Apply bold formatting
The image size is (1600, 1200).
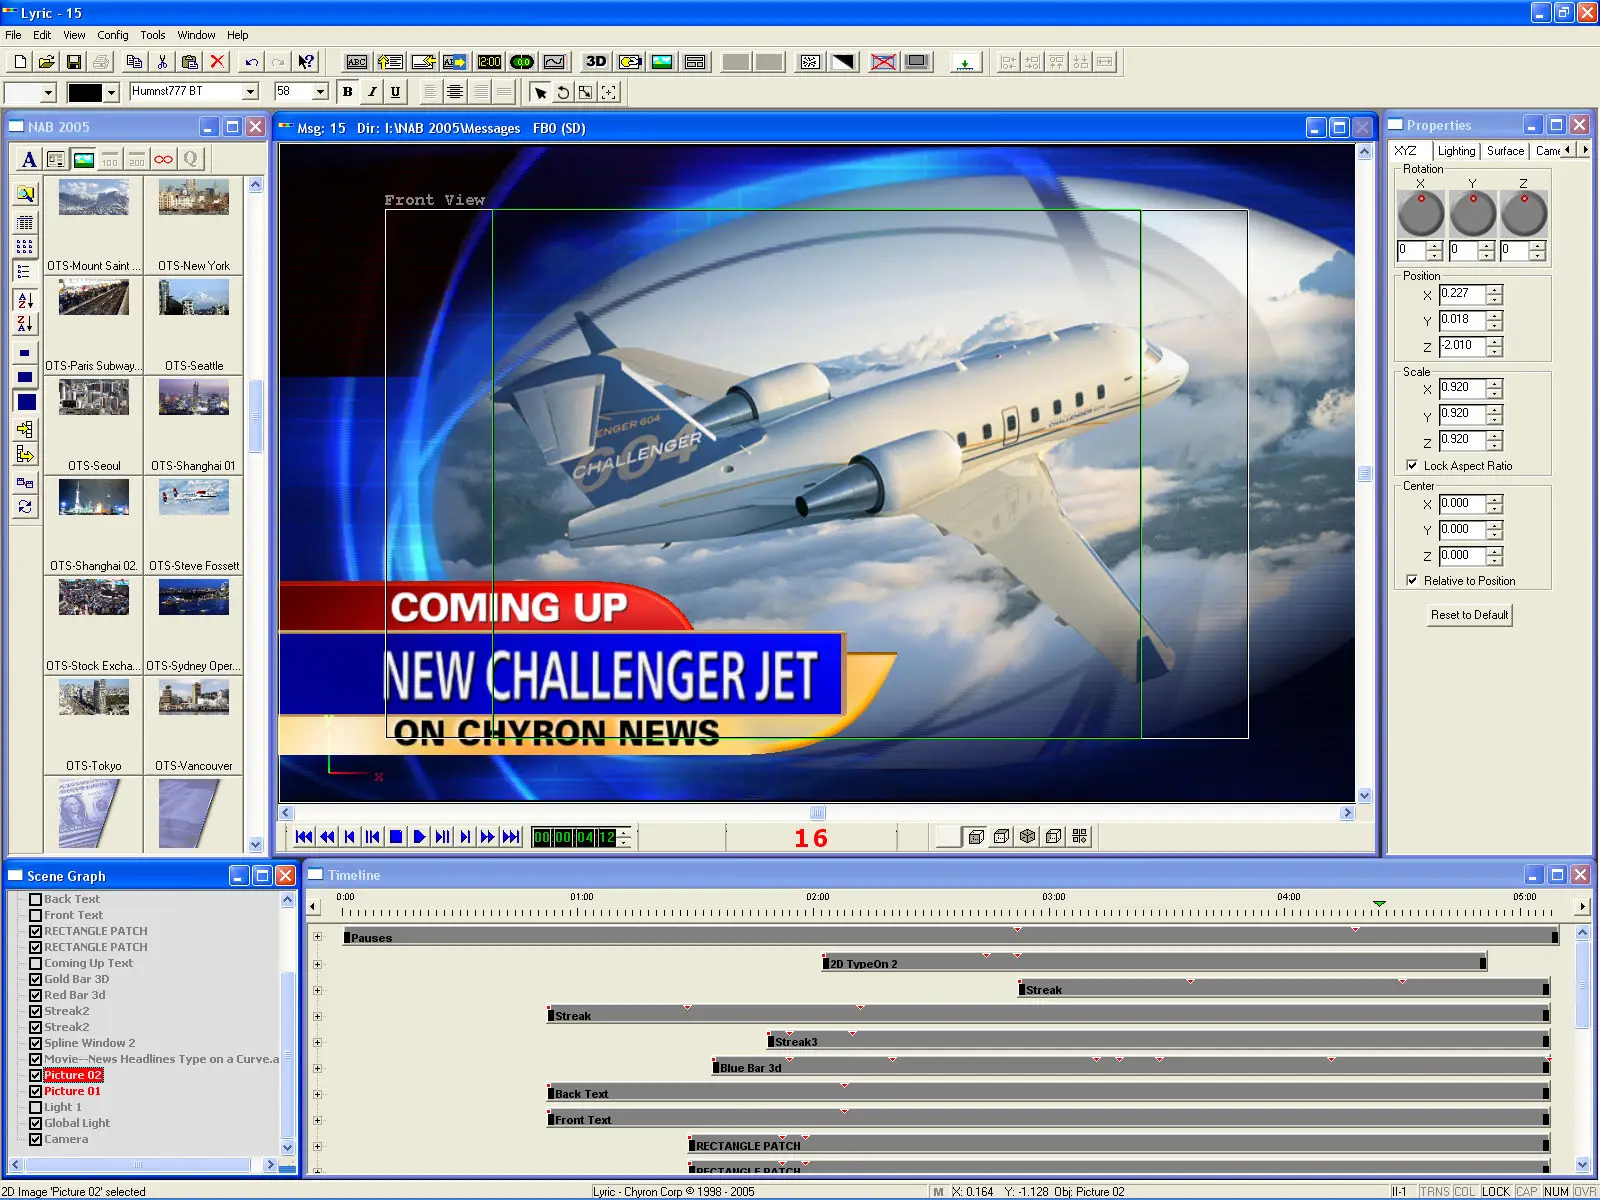[x=347, y=92]
